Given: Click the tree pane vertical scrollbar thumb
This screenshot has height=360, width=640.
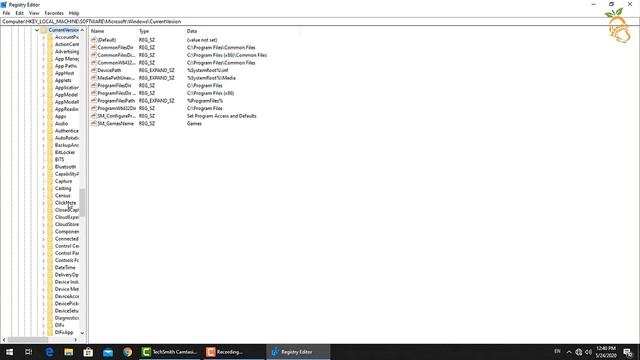Looking at the screenshot, I should pos(82,202).
